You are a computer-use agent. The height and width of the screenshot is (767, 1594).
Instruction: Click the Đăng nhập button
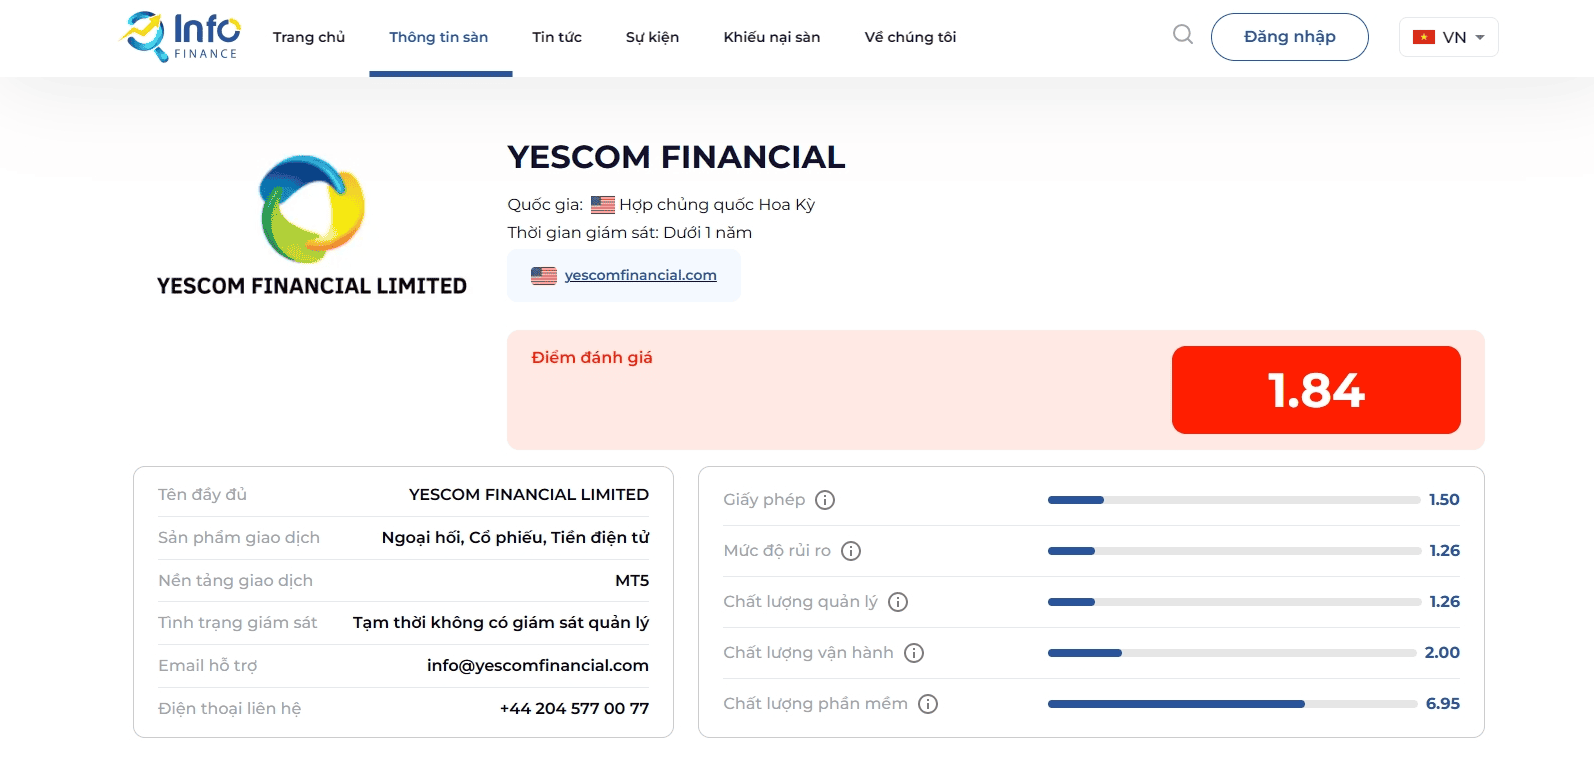pyautogui.click(x=1289, y=37)
